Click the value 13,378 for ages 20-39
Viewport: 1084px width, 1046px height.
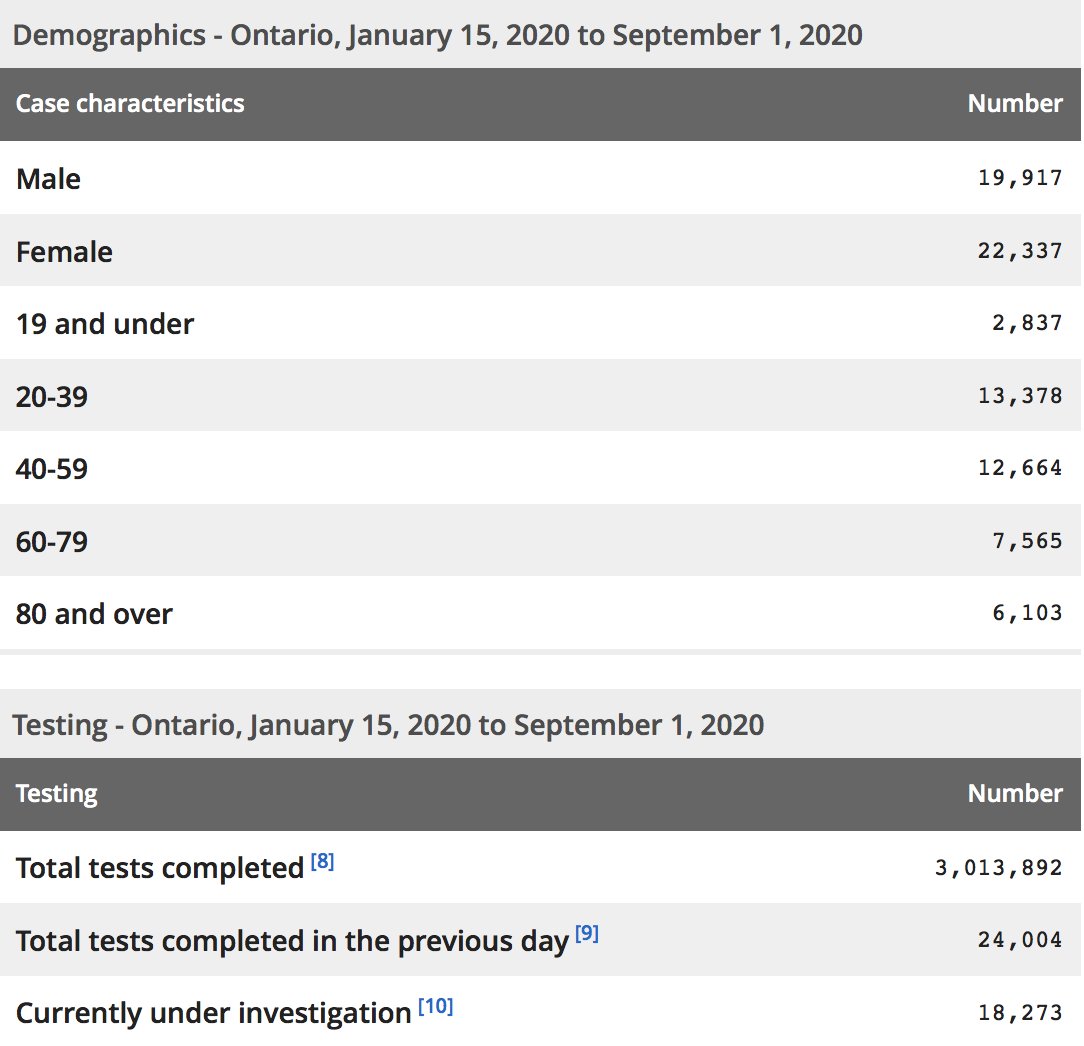click(1020, 395)
